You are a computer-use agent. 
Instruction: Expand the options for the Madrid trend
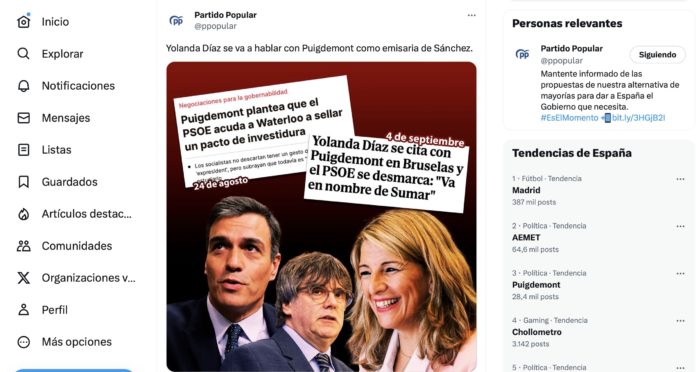coord(680,179)
